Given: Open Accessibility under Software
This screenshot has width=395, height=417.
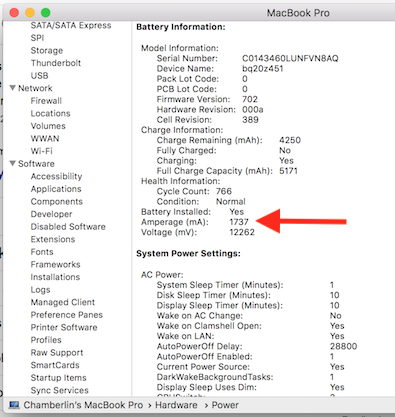Looking at the screenshot, I should pyautogui.click(x=56, y=176).
